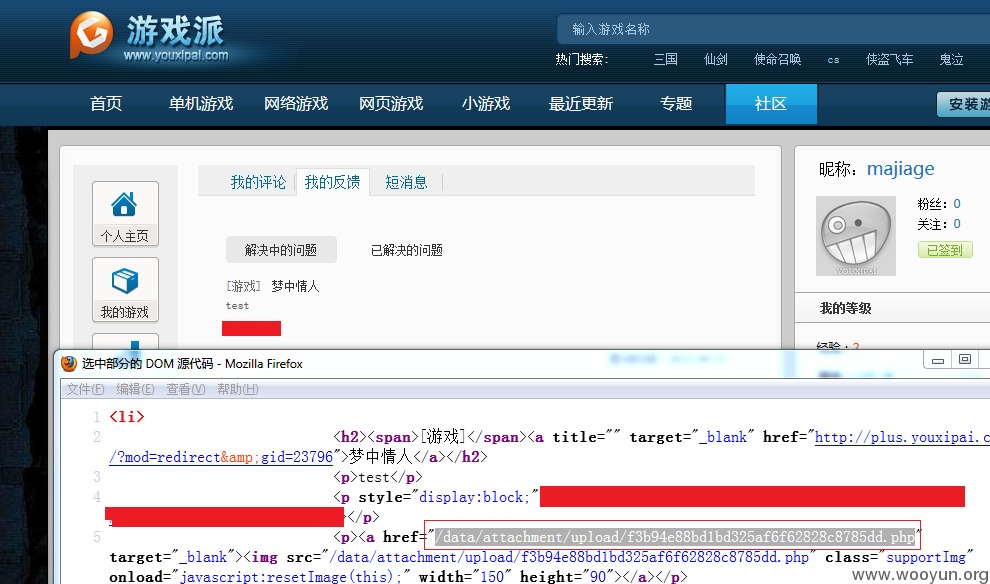The height and width of the screenshot is (584, 990).
Task: Select 解决中的问题 filter
Action: coord(281,250)
